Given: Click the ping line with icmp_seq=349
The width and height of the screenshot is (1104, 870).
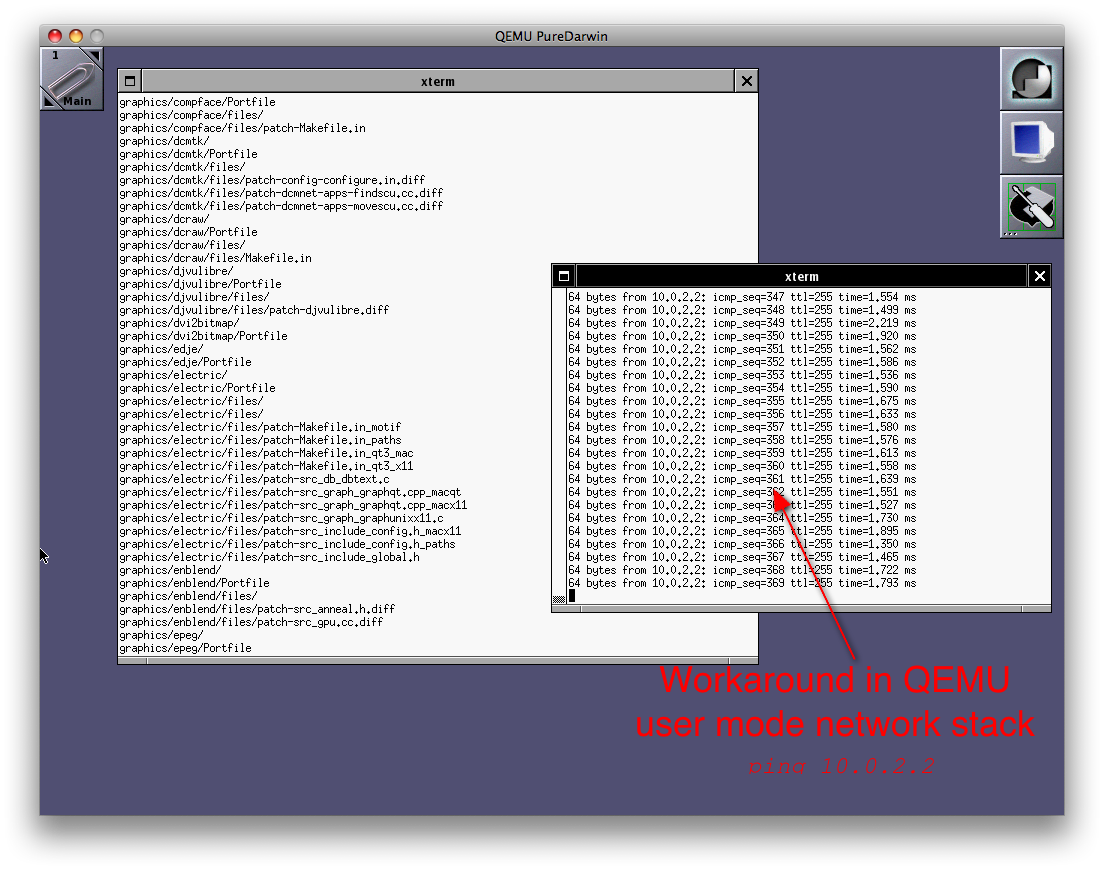Looking at the screenshot, I should [742, 324].
